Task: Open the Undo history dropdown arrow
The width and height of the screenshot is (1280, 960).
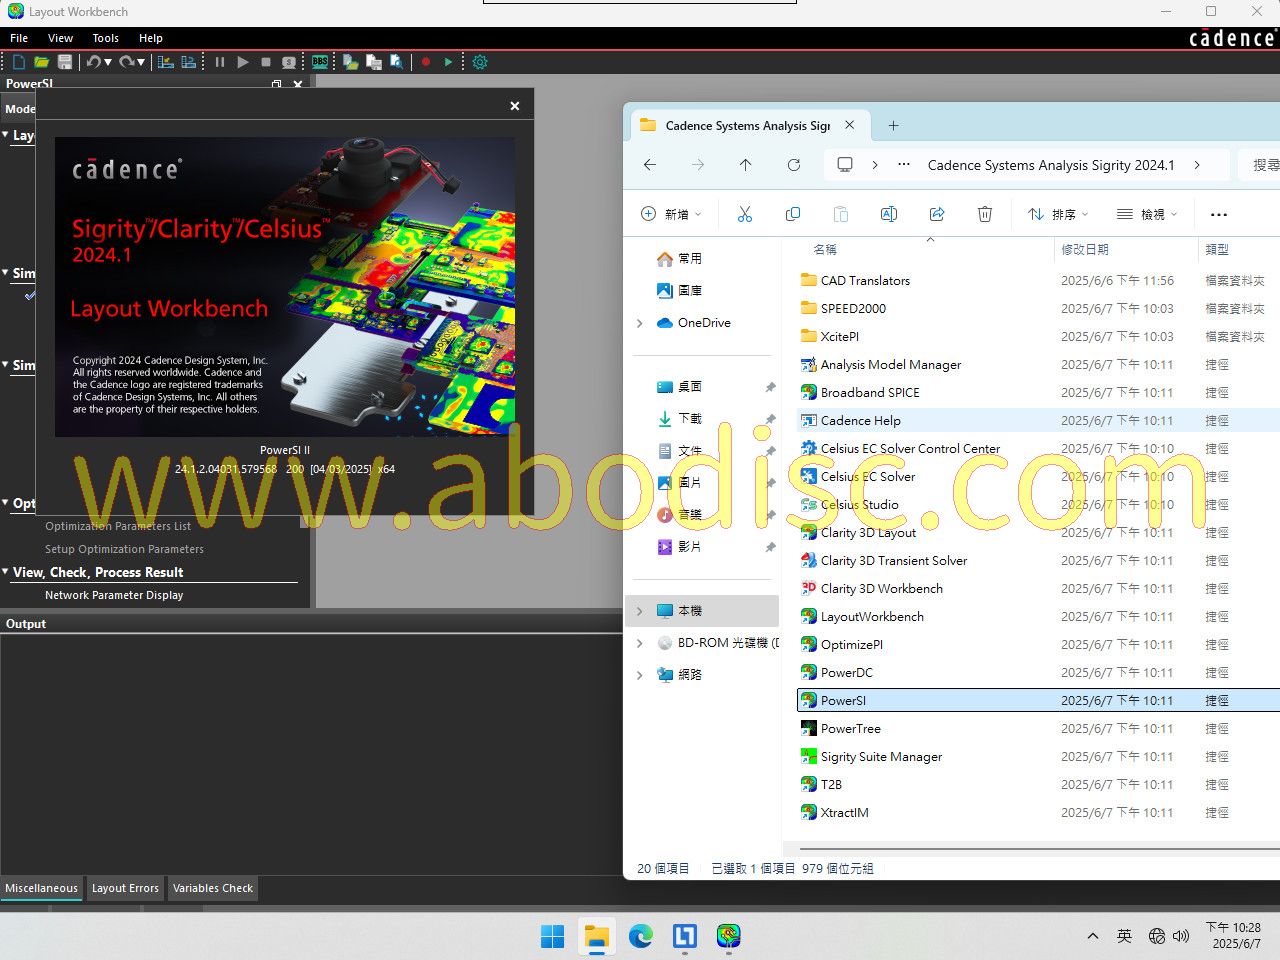Action: (x=108, y=62)
